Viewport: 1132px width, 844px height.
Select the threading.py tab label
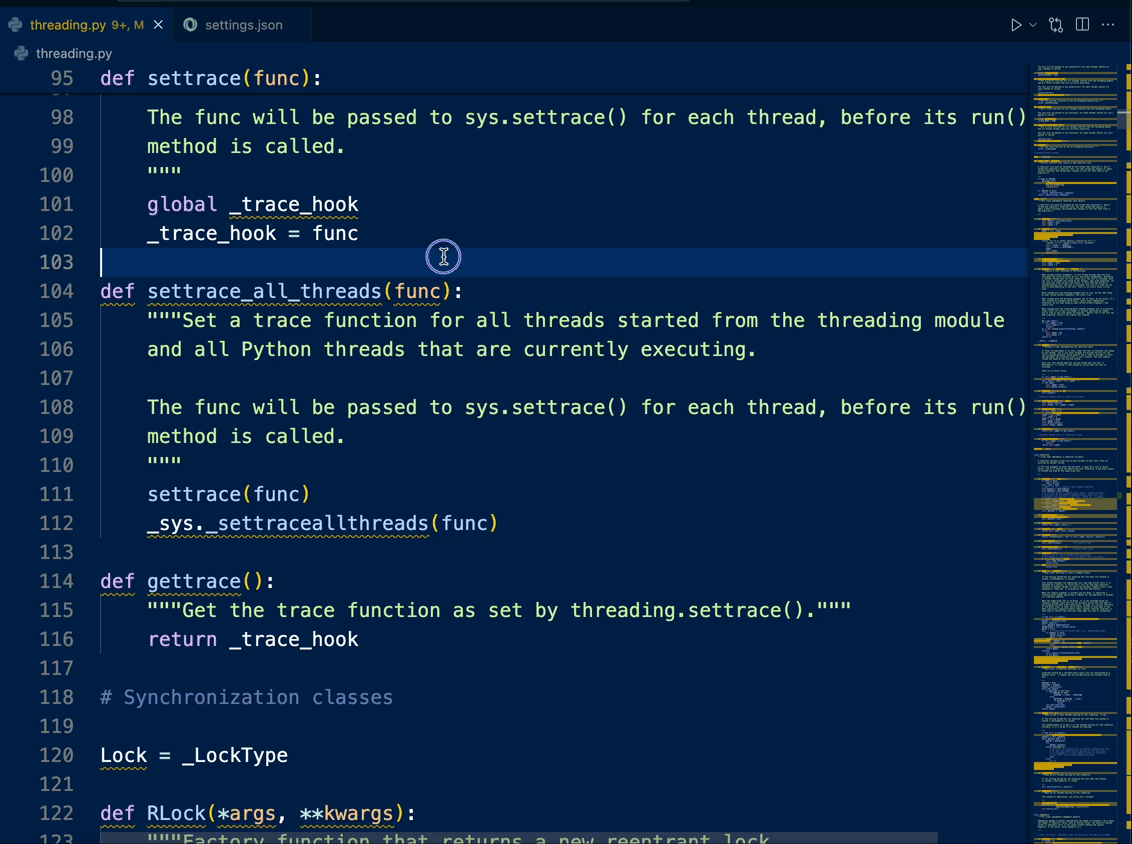coord(68,25)
